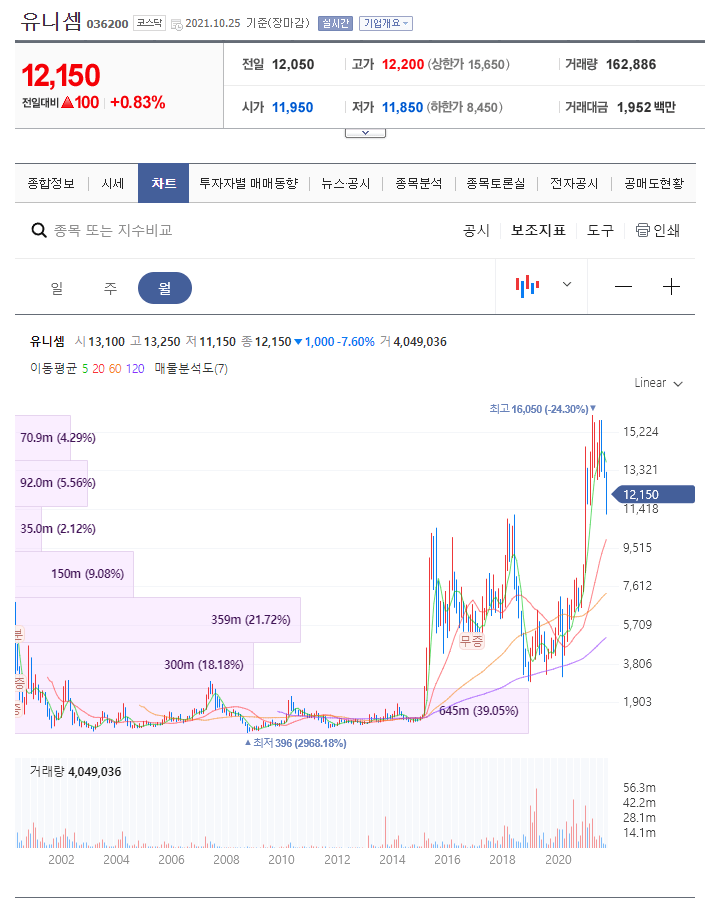Click the search magnifier icon
The image size is (705, 907).
point(39,231)
